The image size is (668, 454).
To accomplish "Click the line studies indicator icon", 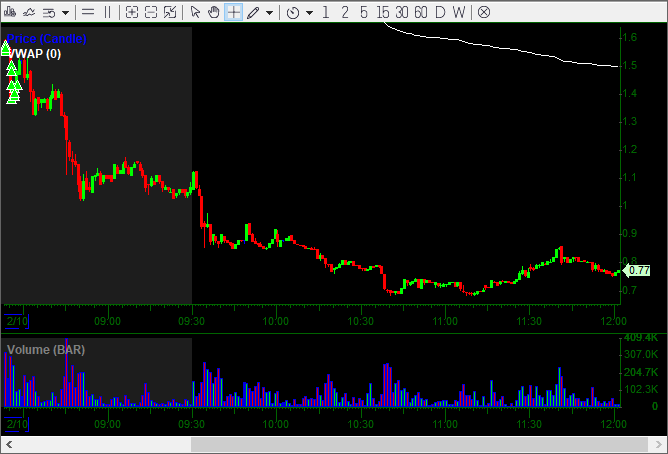I will coord(29,12).
